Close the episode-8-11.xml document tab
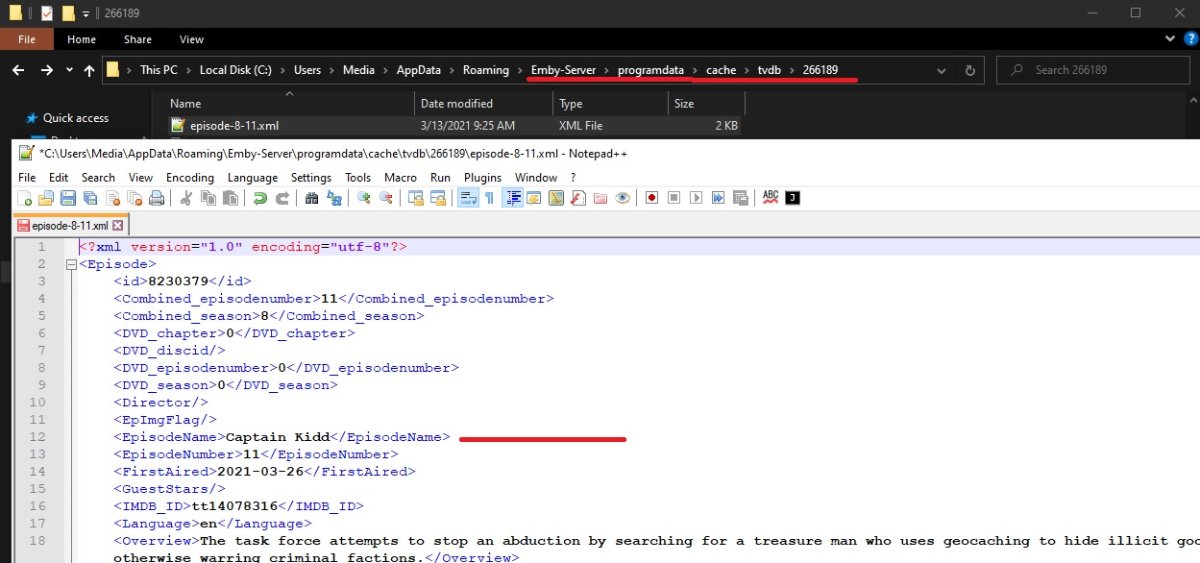The height and width of the screenshot is (563, 1200). (118, 226)
